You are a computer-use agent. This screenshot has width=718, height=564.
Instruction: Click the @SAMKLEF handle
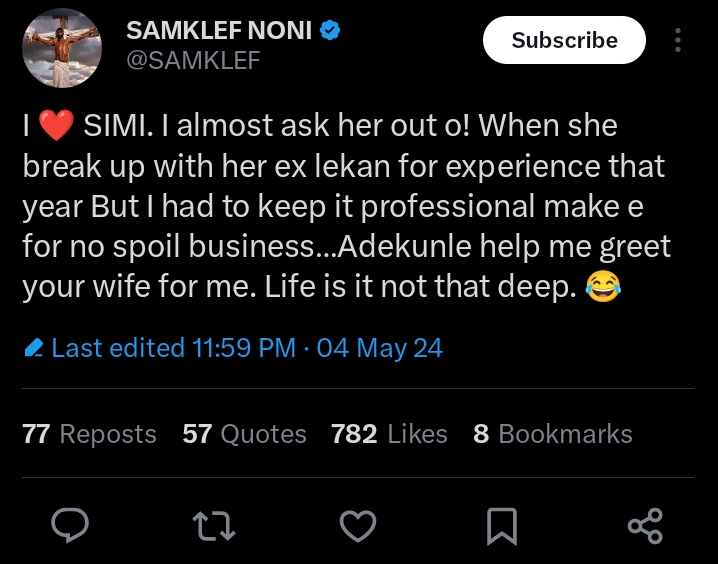[193, 61]
